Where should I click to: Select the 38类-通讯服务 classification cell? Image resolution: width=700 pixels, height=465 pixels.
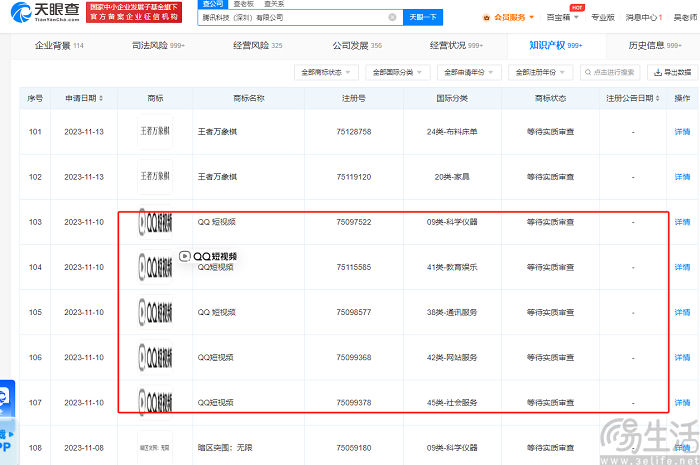(x=452, y=312)
